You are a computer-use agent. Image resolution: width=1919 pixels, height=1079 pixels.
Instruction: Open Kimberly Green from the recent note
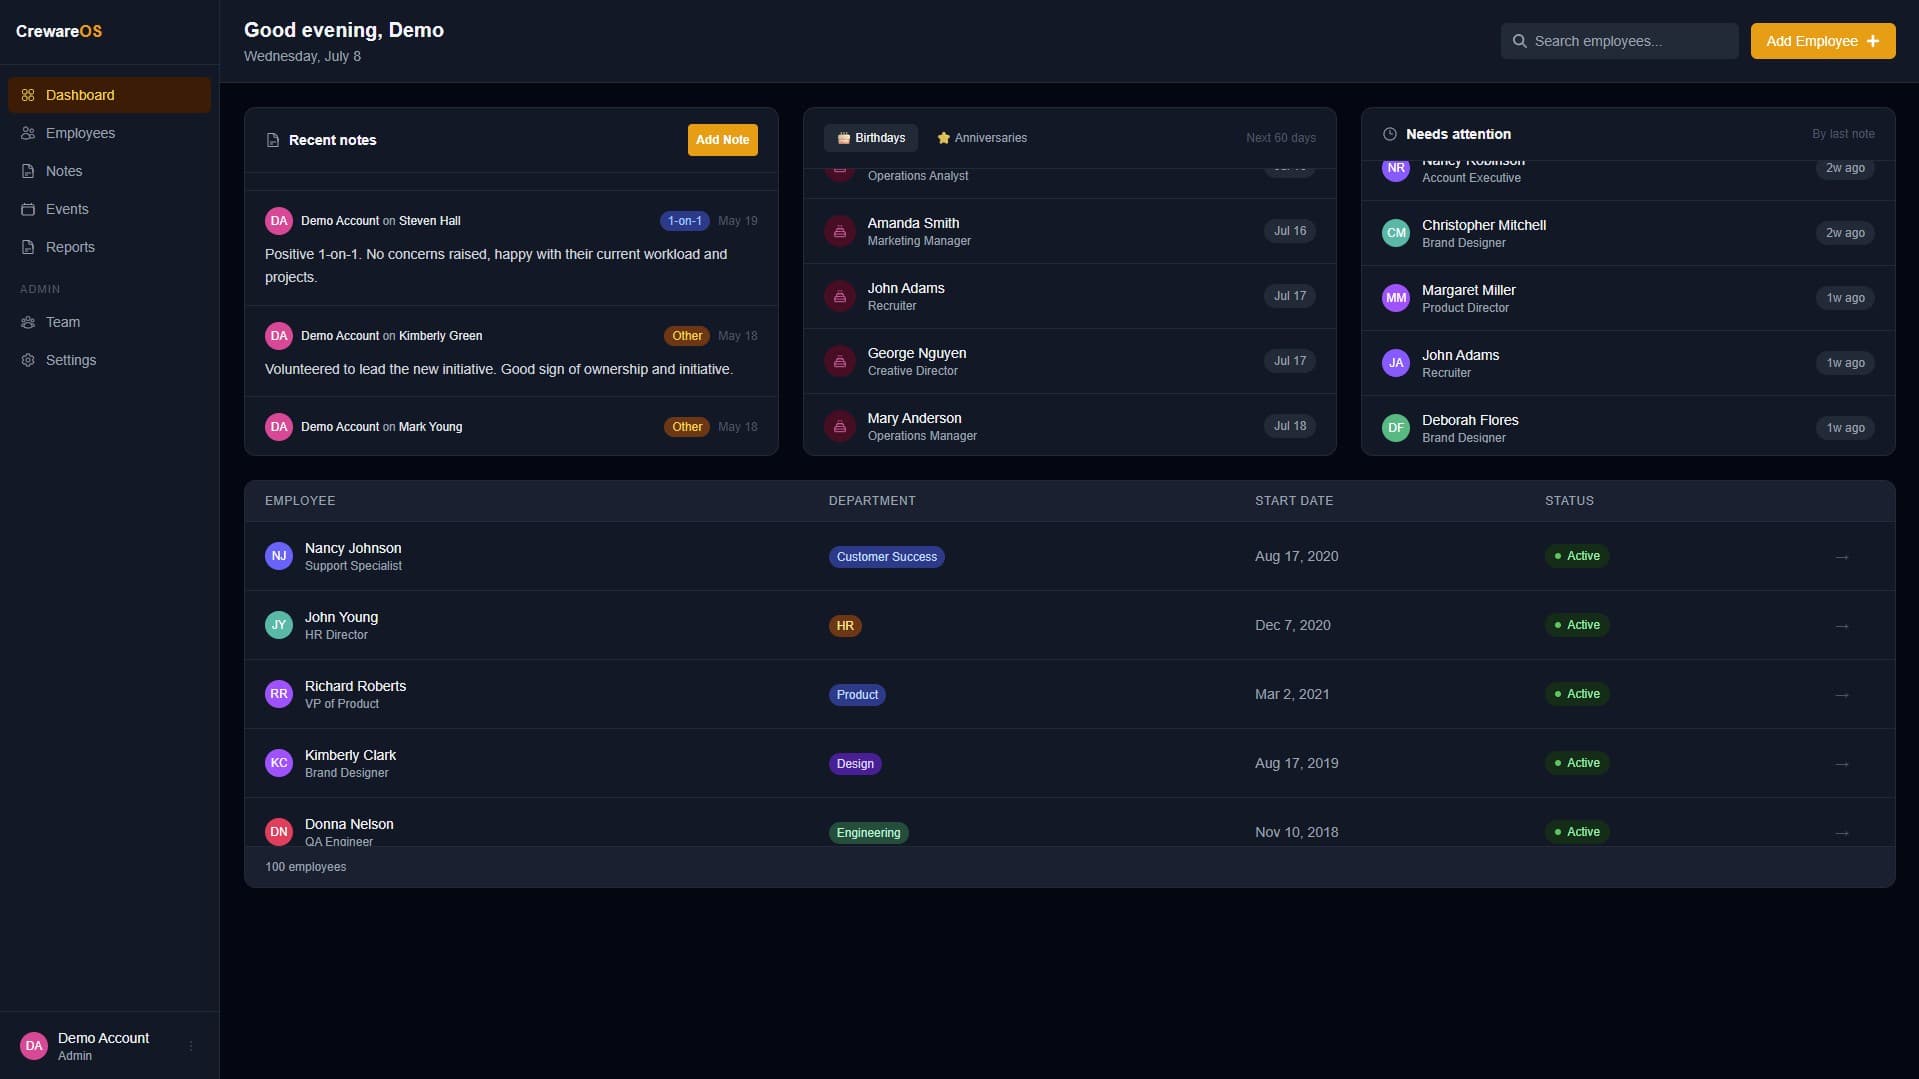pos(440,336)
